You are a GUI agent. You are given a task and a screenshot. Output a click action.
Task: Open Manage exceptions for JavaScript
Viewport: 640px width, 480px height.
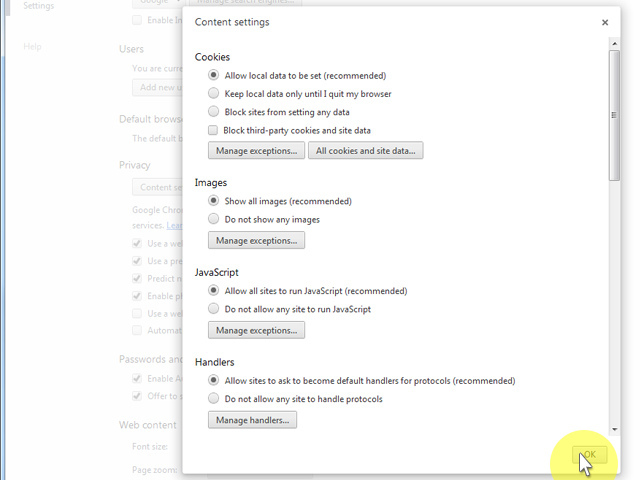(x=256, y=331)
